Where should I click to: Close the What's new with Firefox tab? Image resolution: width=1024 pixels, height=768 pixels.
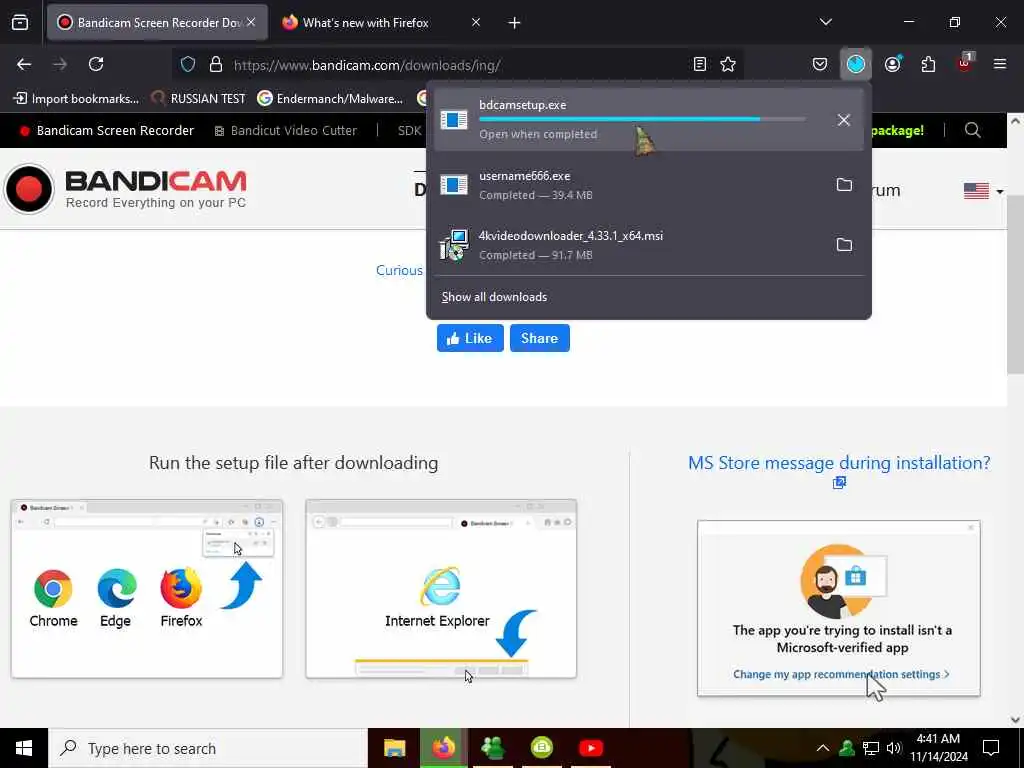[475, 22]
